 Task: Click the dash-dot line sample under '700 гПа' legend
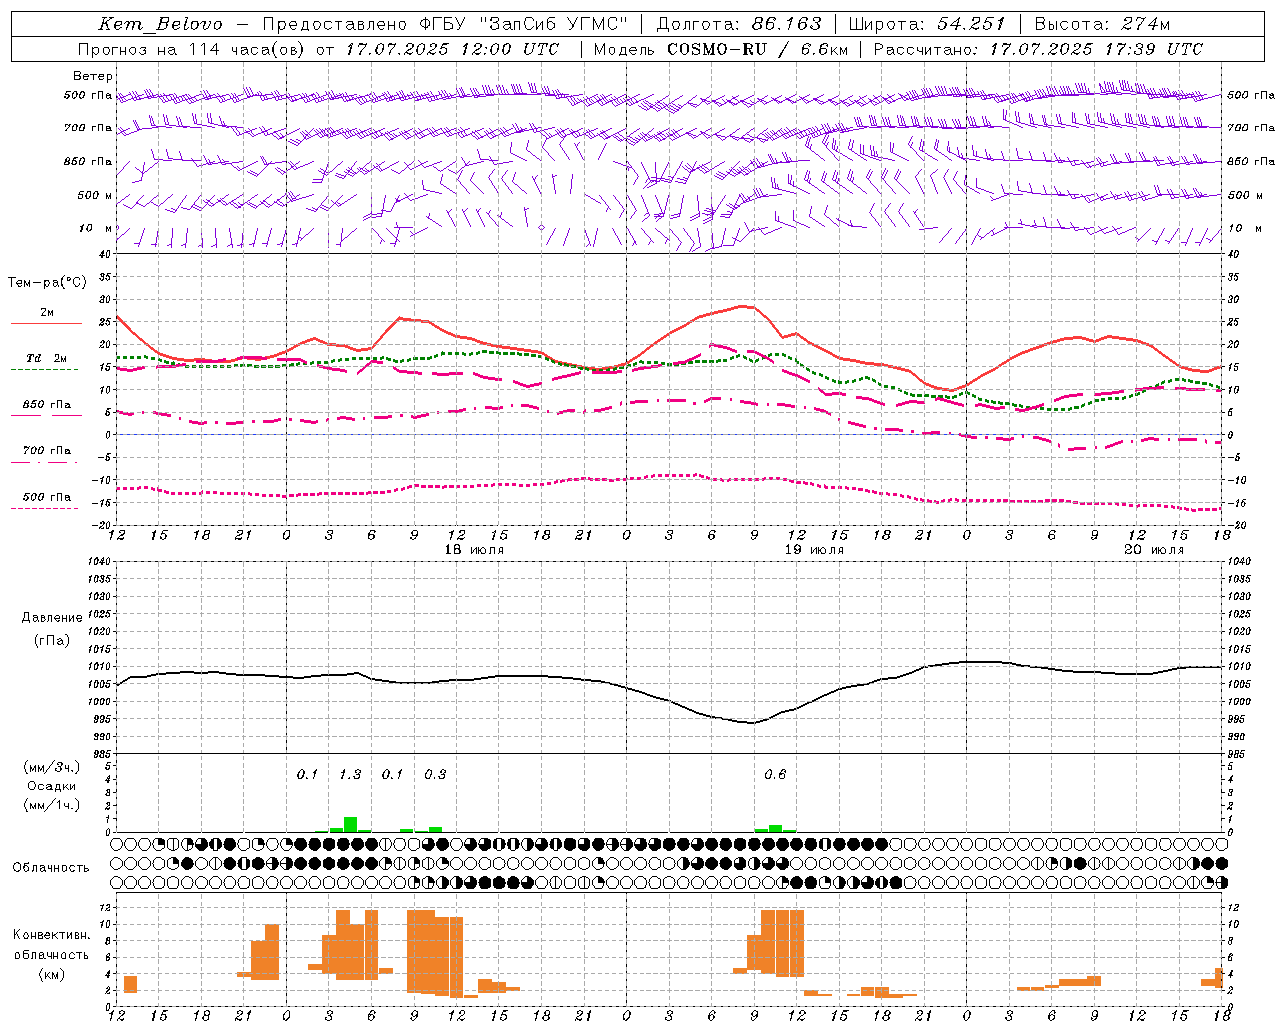44,462
